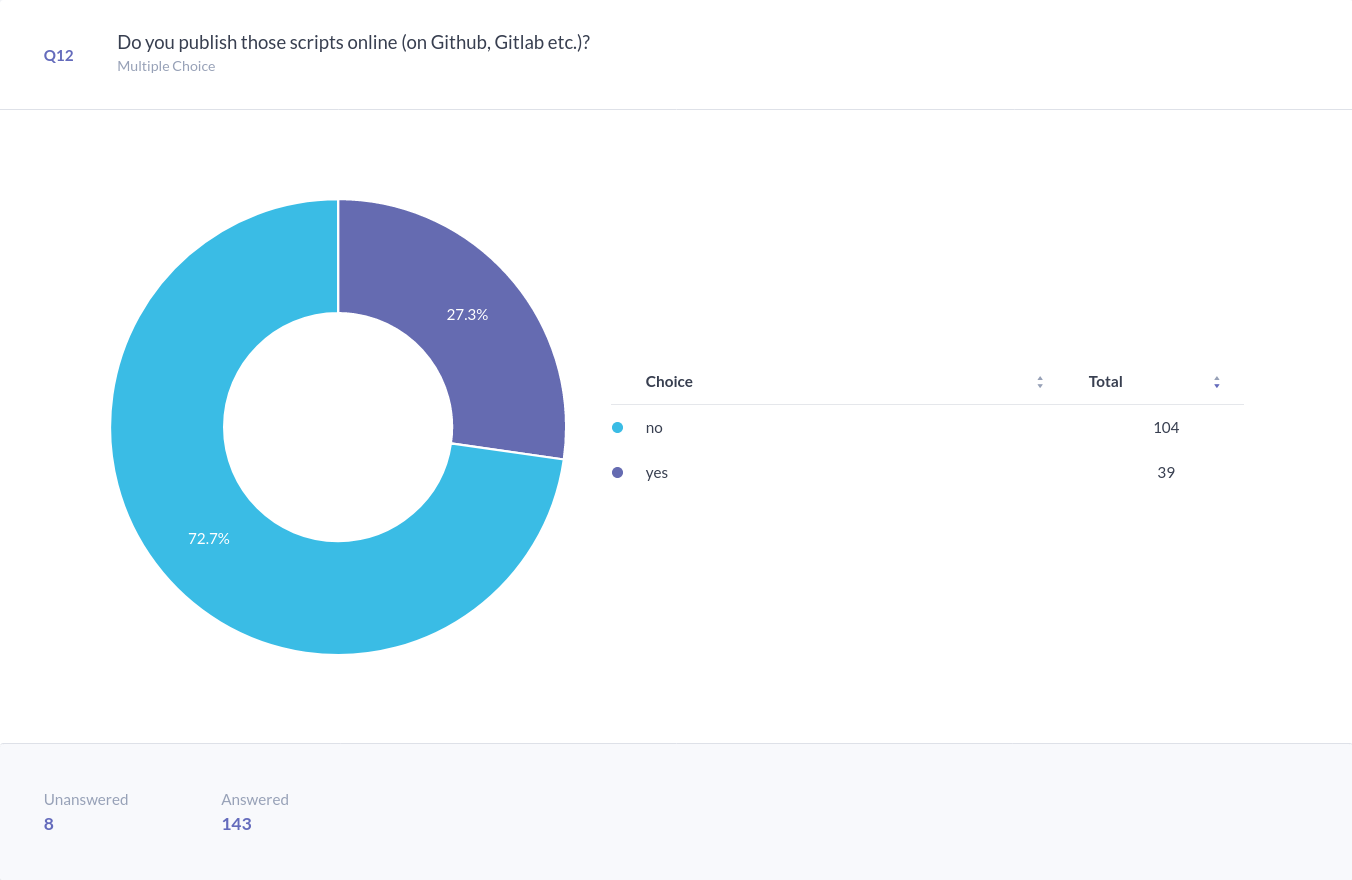Click the total value 39
The height and width of the screenshot is (880, 1352).
[x=1166, y=473]
